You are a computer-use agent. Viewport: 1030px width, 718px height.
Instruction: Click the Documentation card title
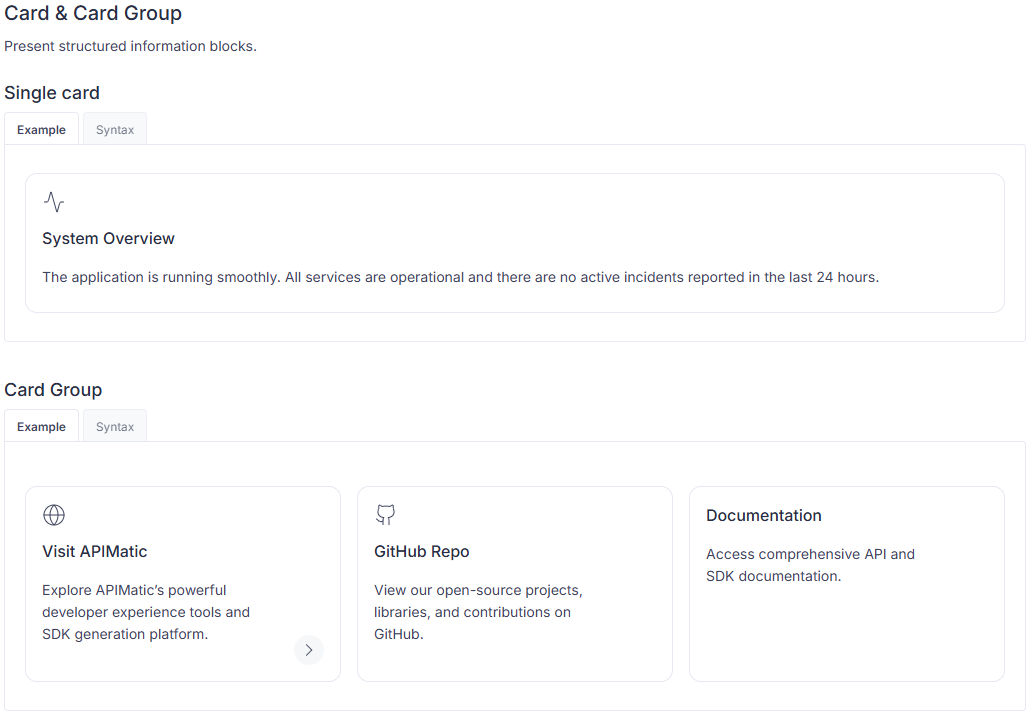(x=763, y=516)
